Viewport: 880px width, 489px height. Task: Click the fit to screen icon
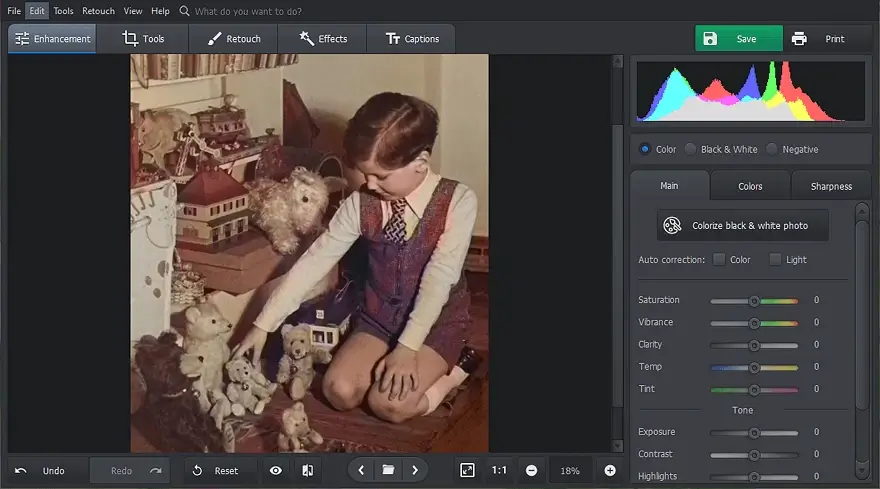pos(467,470)
